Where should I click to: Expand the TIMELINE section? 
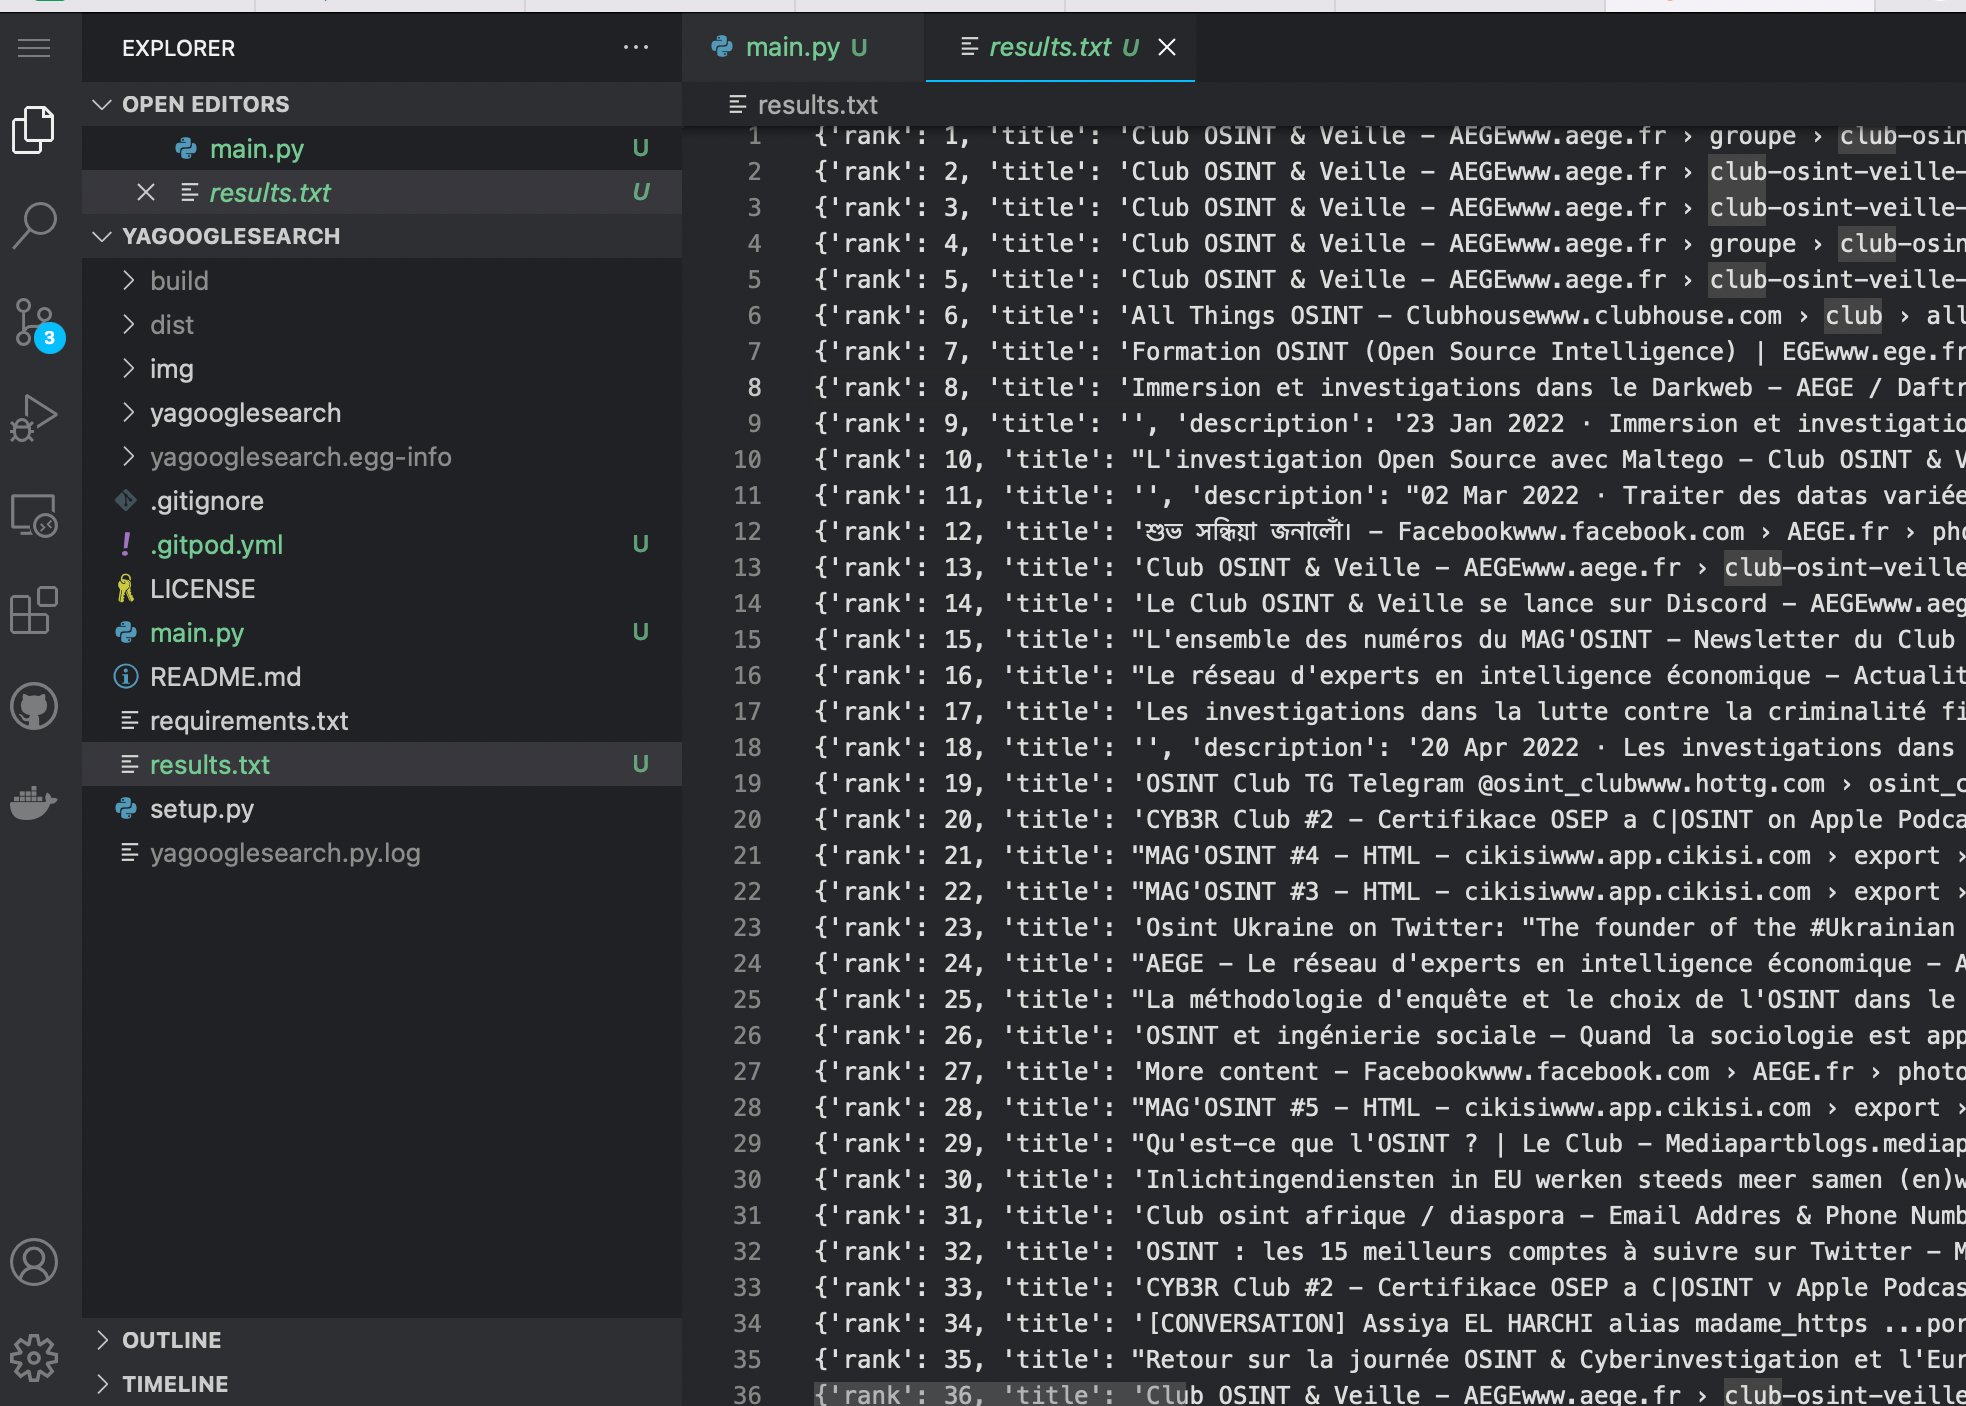coord(175,1384)
